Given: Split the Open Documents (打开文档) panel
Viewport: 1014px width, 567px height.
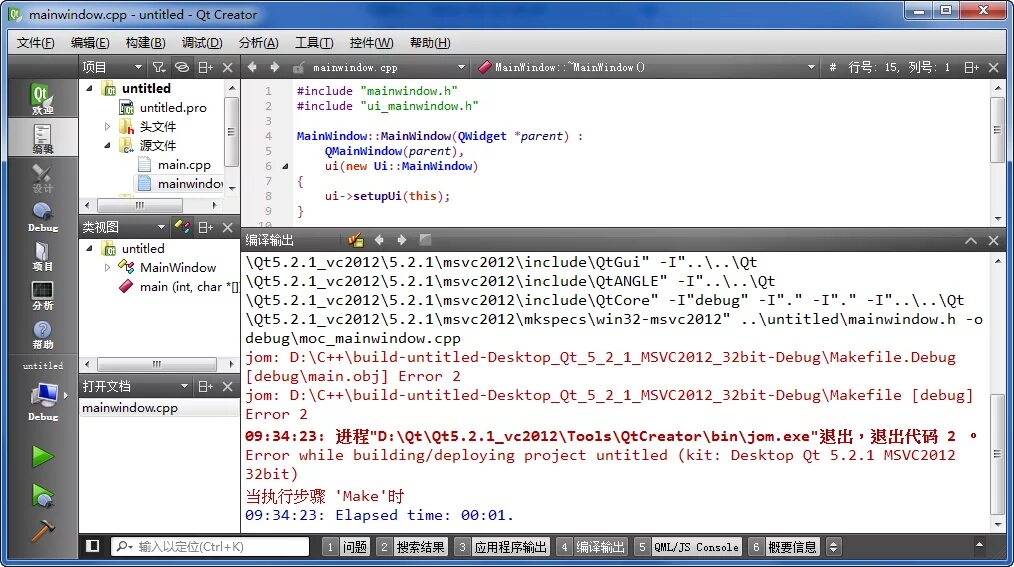Looking at the screenshot, I should (x=205, y=386).
